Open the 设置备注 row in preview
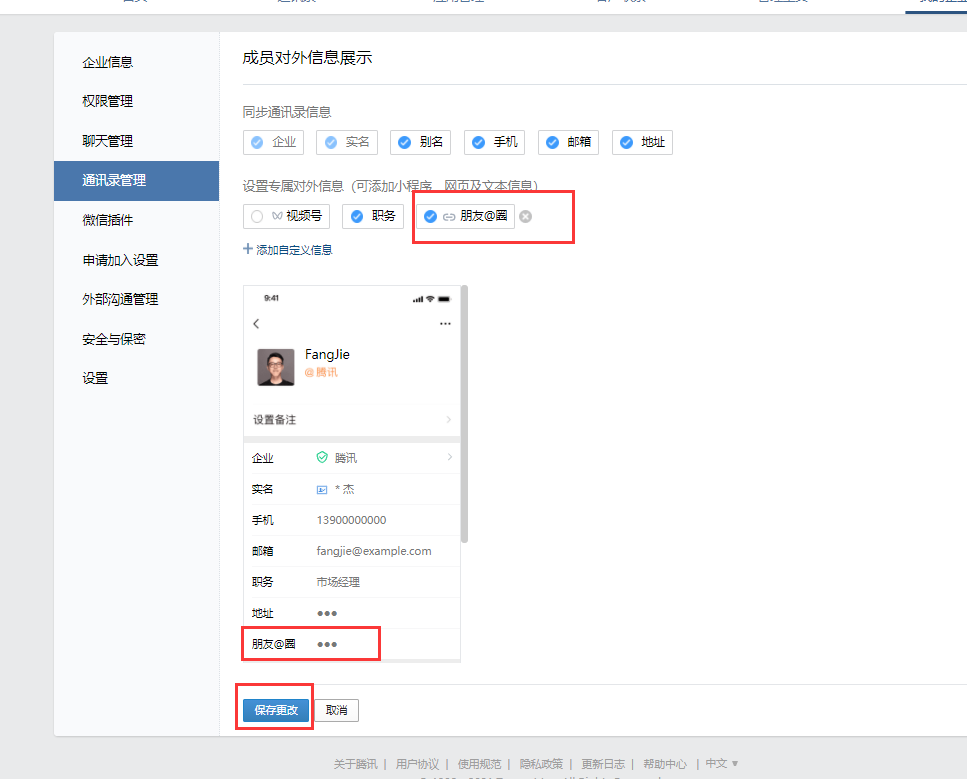967x779 pixels. pyautogui.click(x=352, y=419)
